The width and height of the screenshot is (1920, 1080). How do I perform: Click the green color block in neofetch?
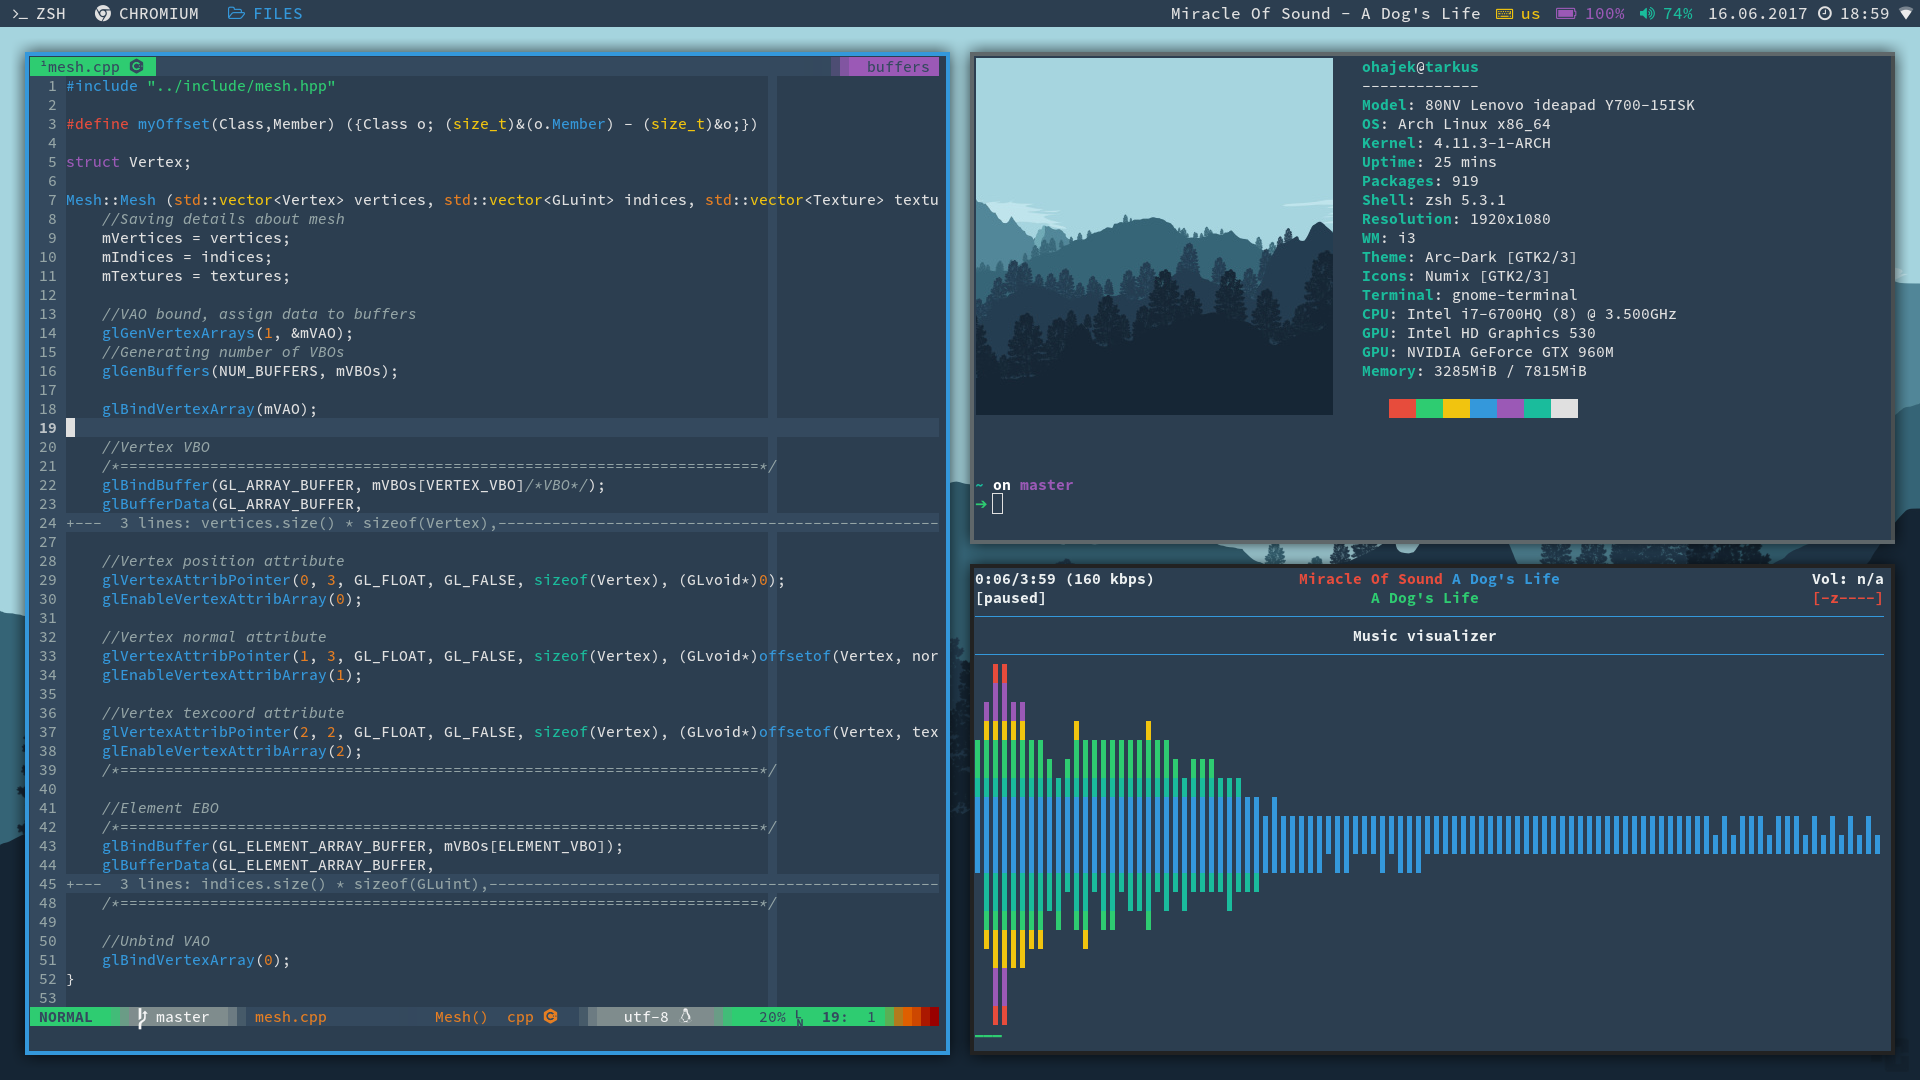click(x=1429, y=408)
